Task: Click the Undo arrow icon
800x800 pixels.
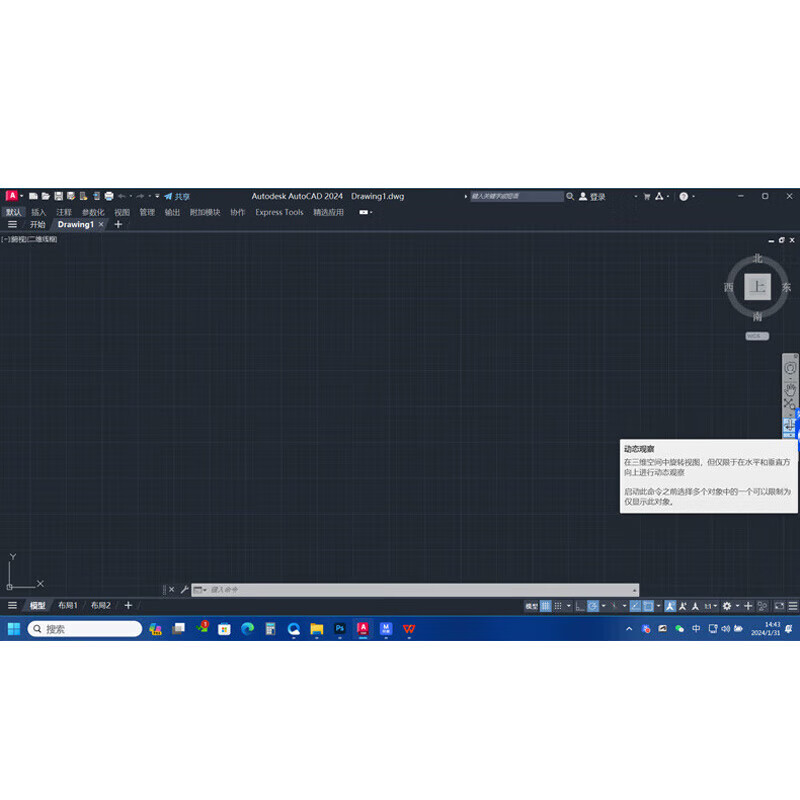Action: 121,196
